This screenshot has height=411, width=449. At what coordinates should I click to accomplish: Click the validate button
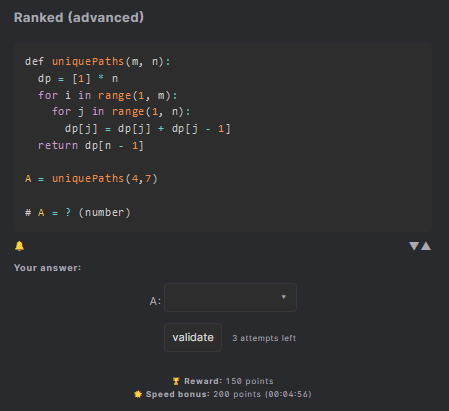click(x=193, y=337)
